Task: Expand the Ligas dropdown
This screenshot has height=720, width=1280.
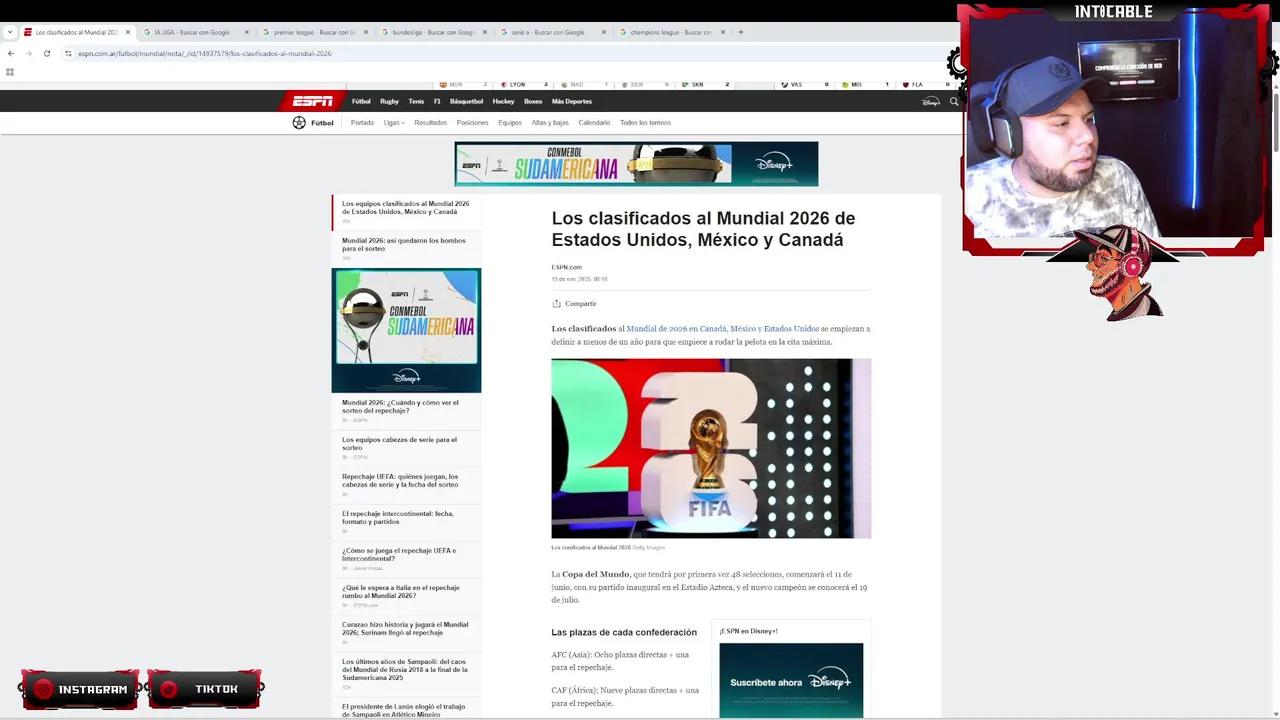Action: [x=394, y=123]
